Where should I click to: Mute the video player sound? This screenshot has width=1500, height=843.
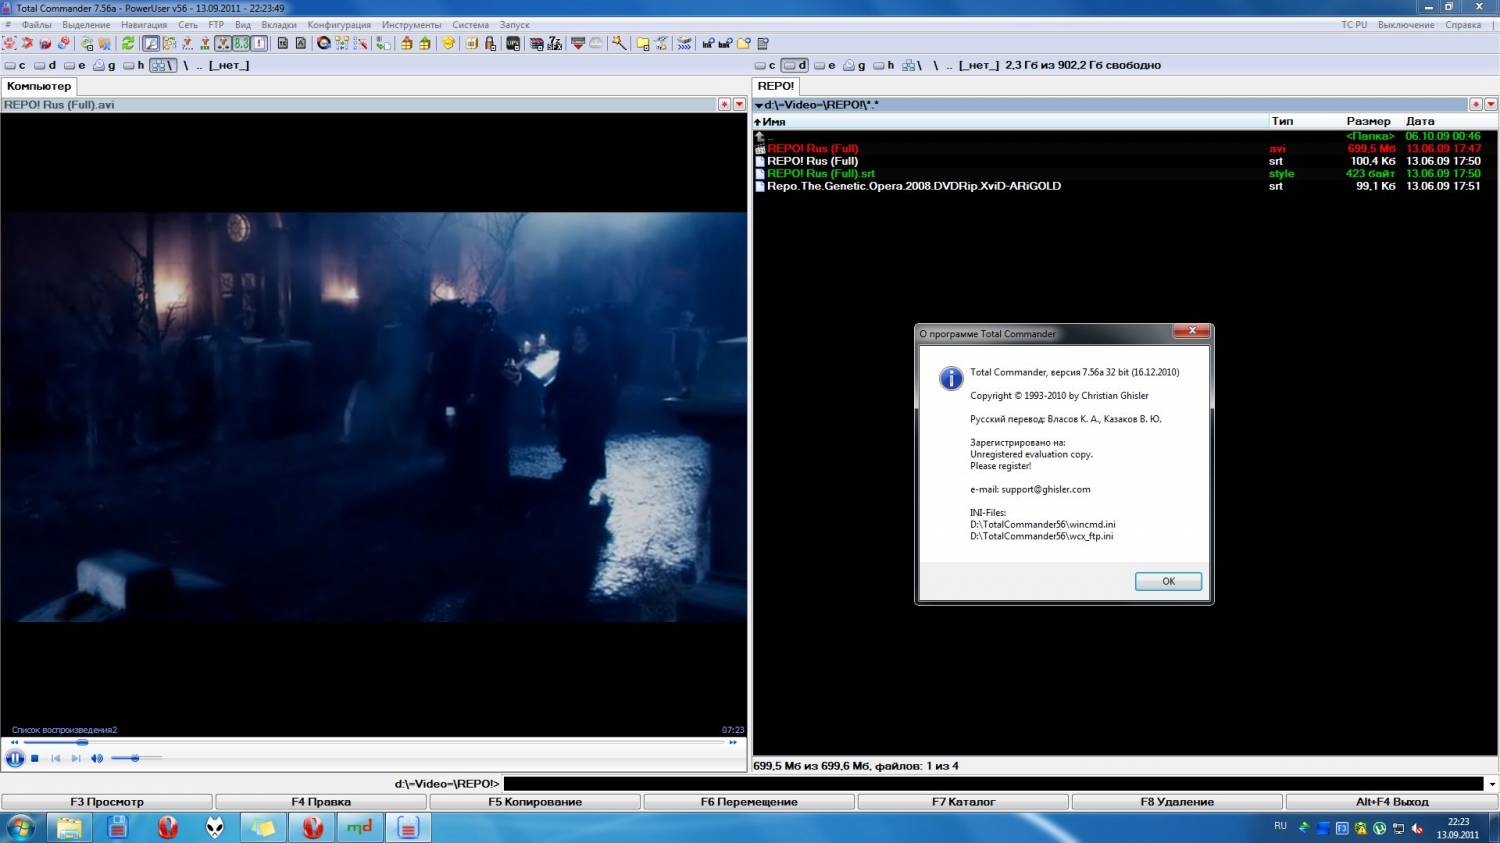[97, 758]
